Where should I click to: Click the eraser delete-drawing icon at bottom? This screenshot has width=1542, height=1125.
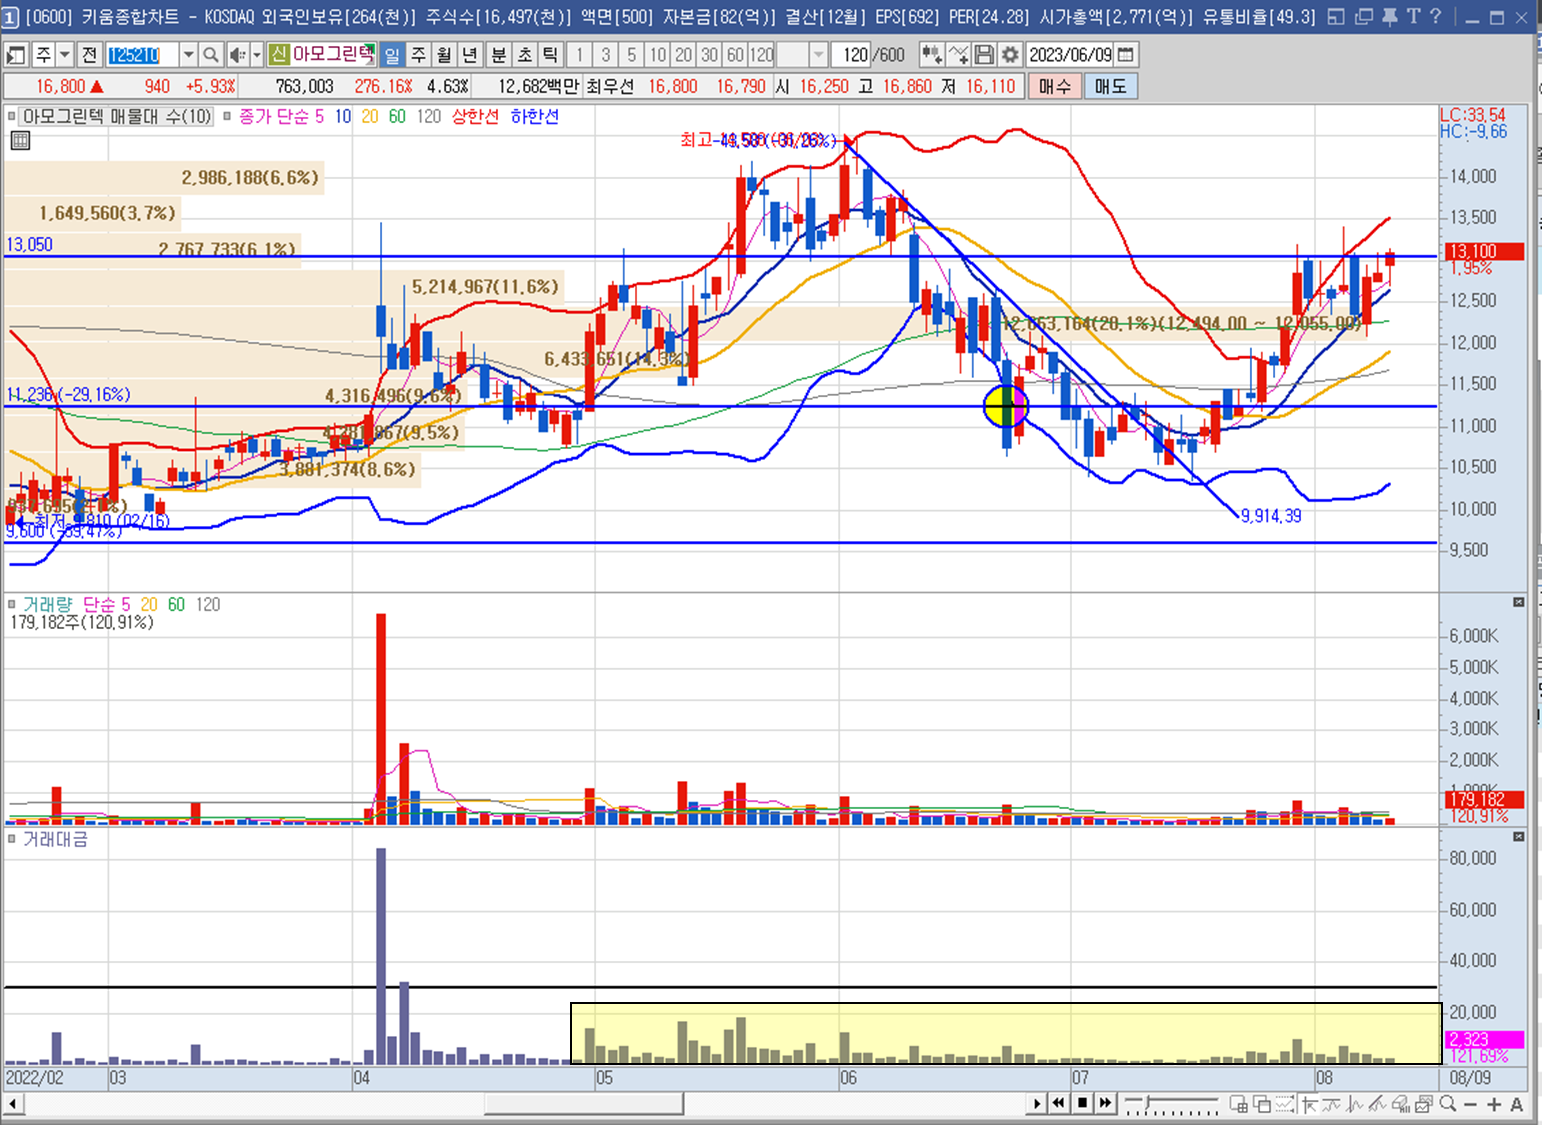point(1403,1104)
